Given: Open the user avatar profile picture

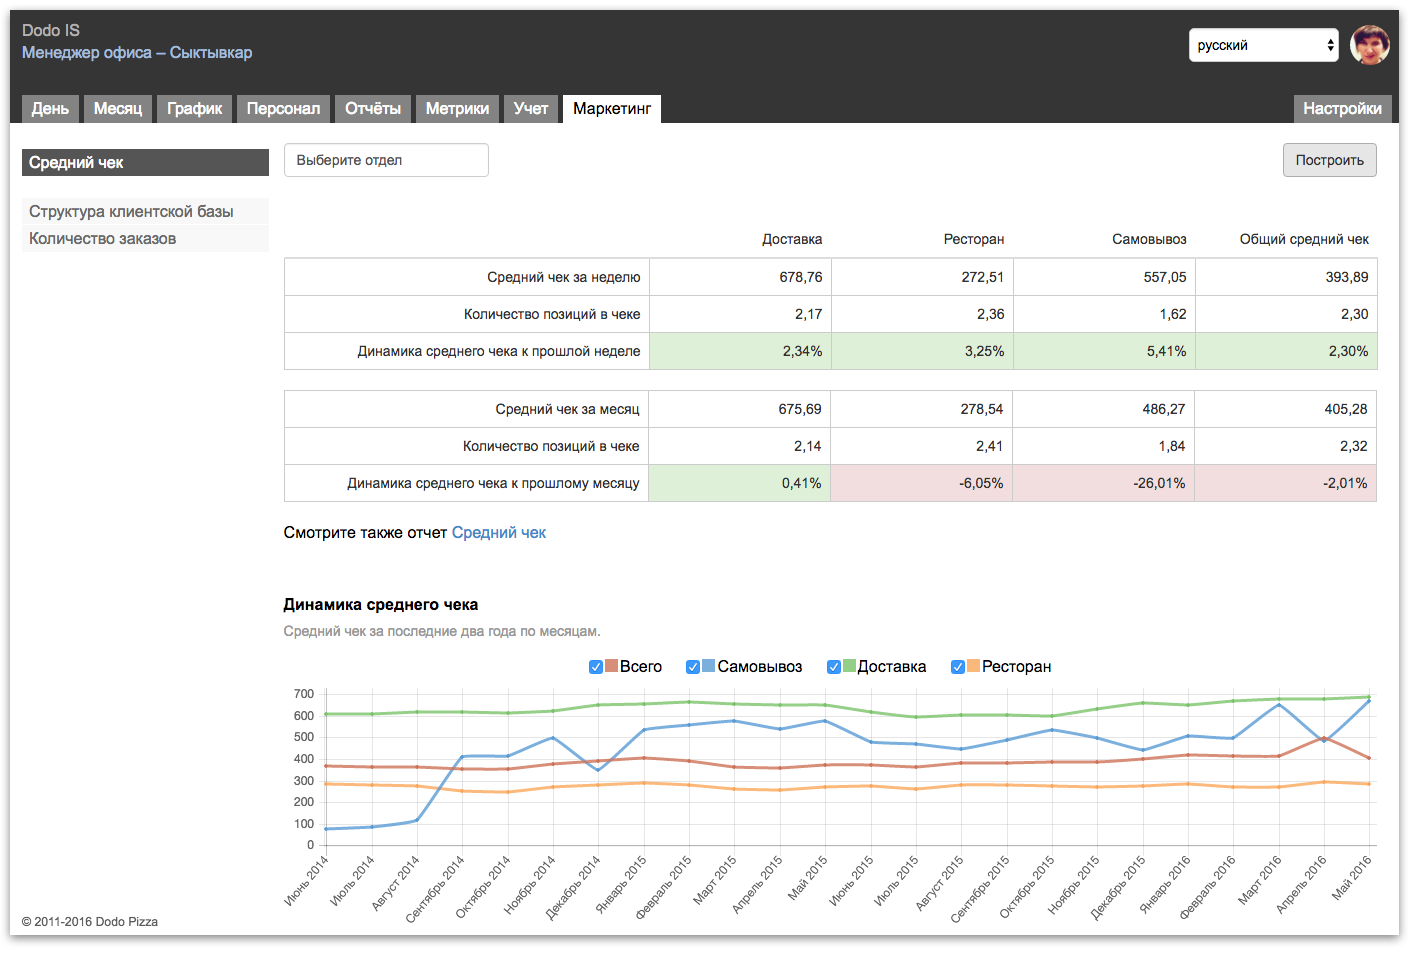Looking at the screenshot, I should click(x=1369, y=45).
